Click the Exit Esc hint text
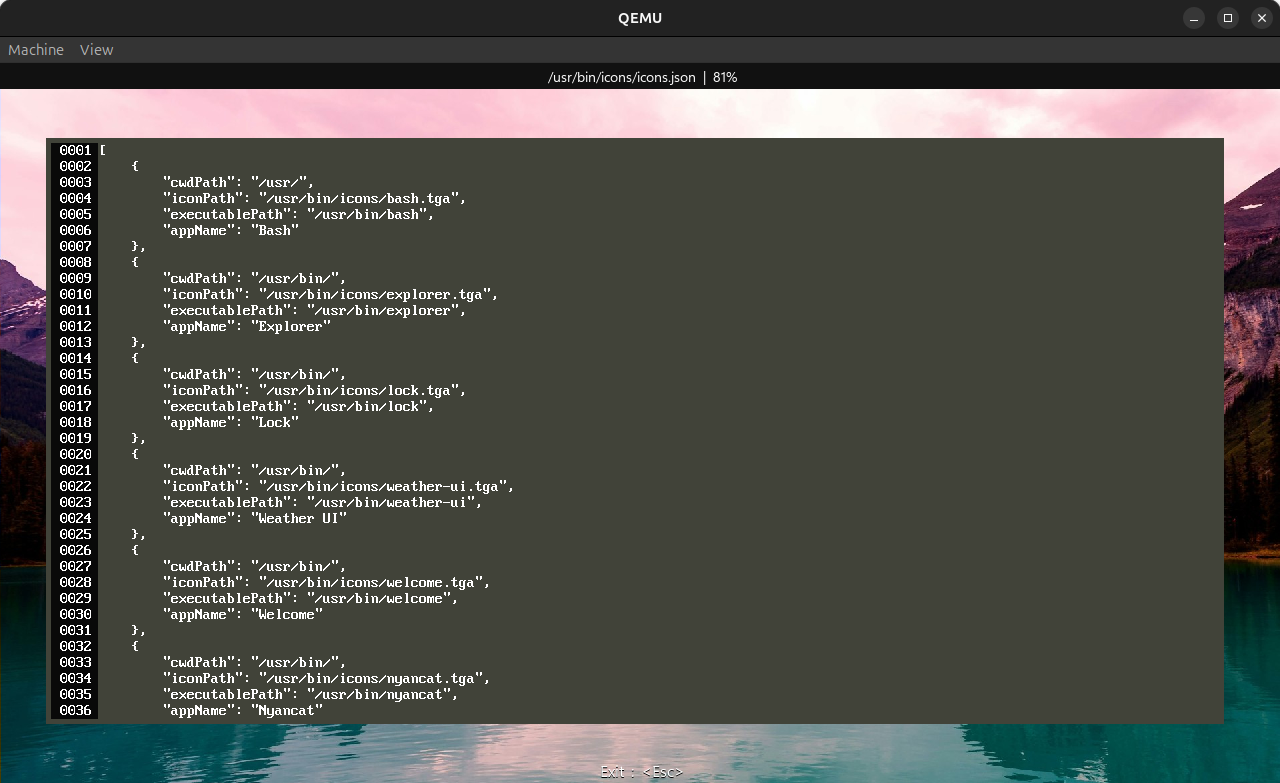This screenshot has height=783, width=1280. coord(641,772)
